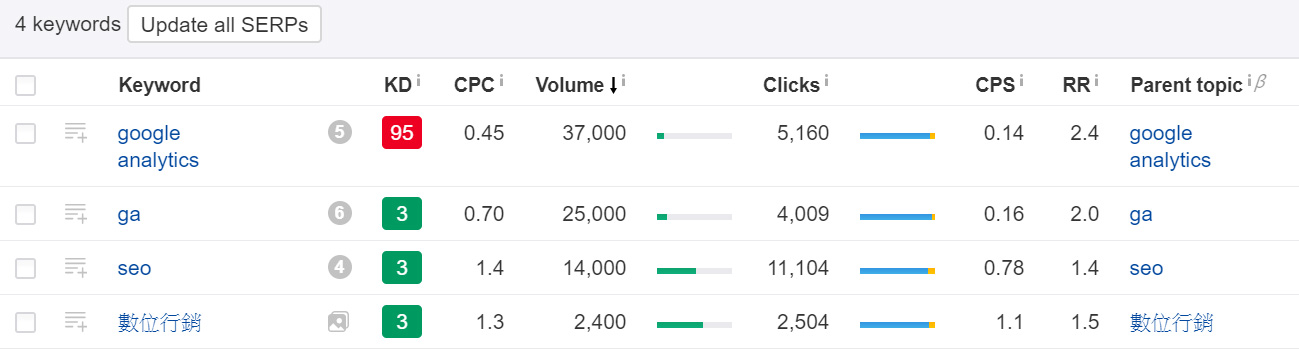This screenshot has height=361, width=1299.
Task: Open SERP features badge 5 for google analytics
Action: pyautogui.click(x=340, y=133)
